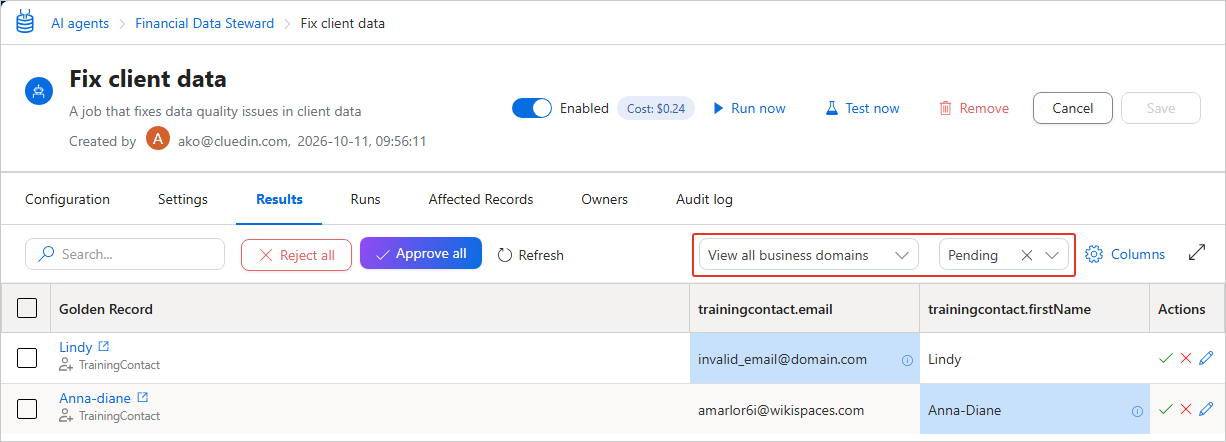Clear the Pending filter with X icon

click(x=1026, y=255)
